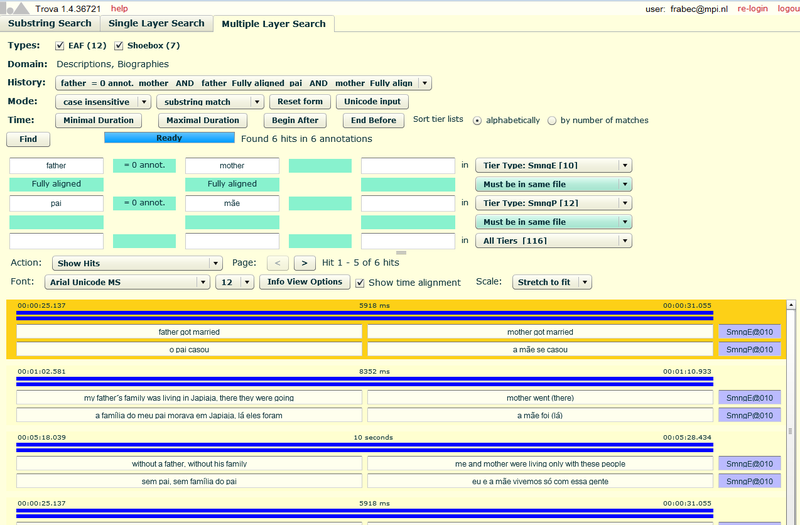Screen dimensions: 800x525
Task: Open the substring match dropdown
Action: click(x=210, y=102)
